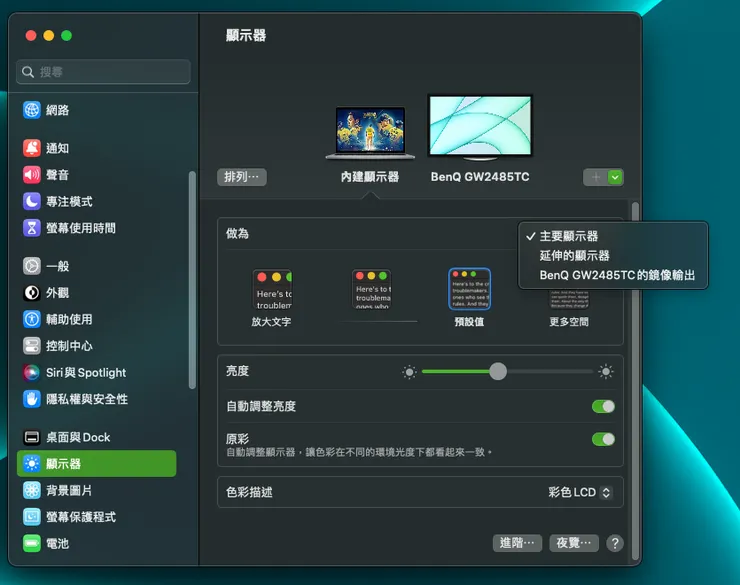Open the 聲音 speaker icon
Screen dimensions: 740x585
click(x=32, y=175)
